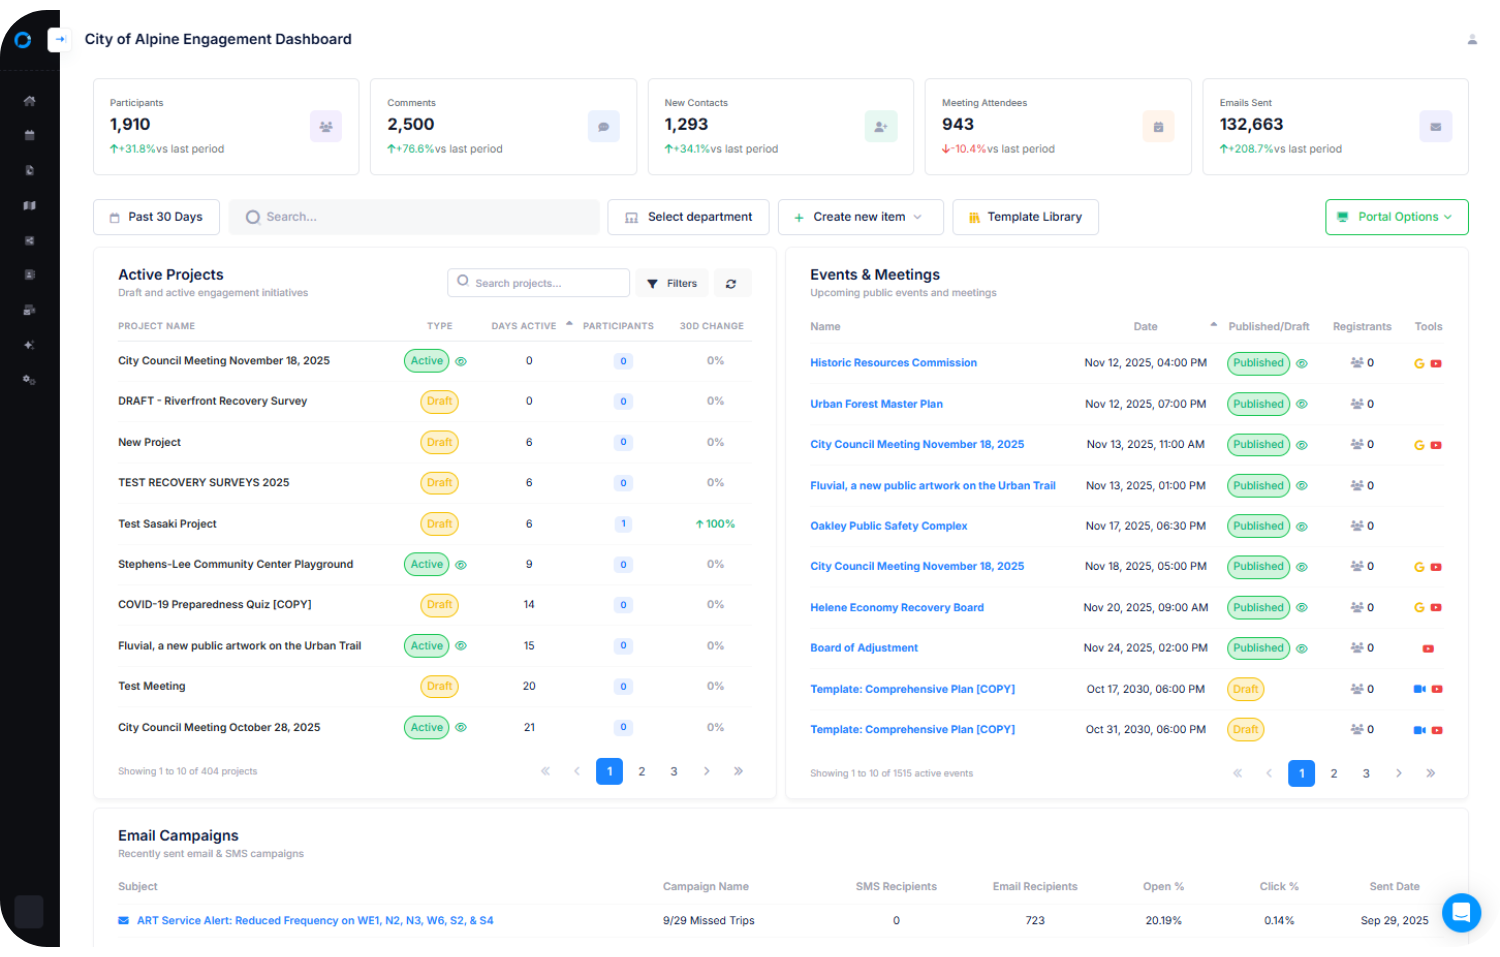Sort events by the Date column header

[x=1146, y=326]
